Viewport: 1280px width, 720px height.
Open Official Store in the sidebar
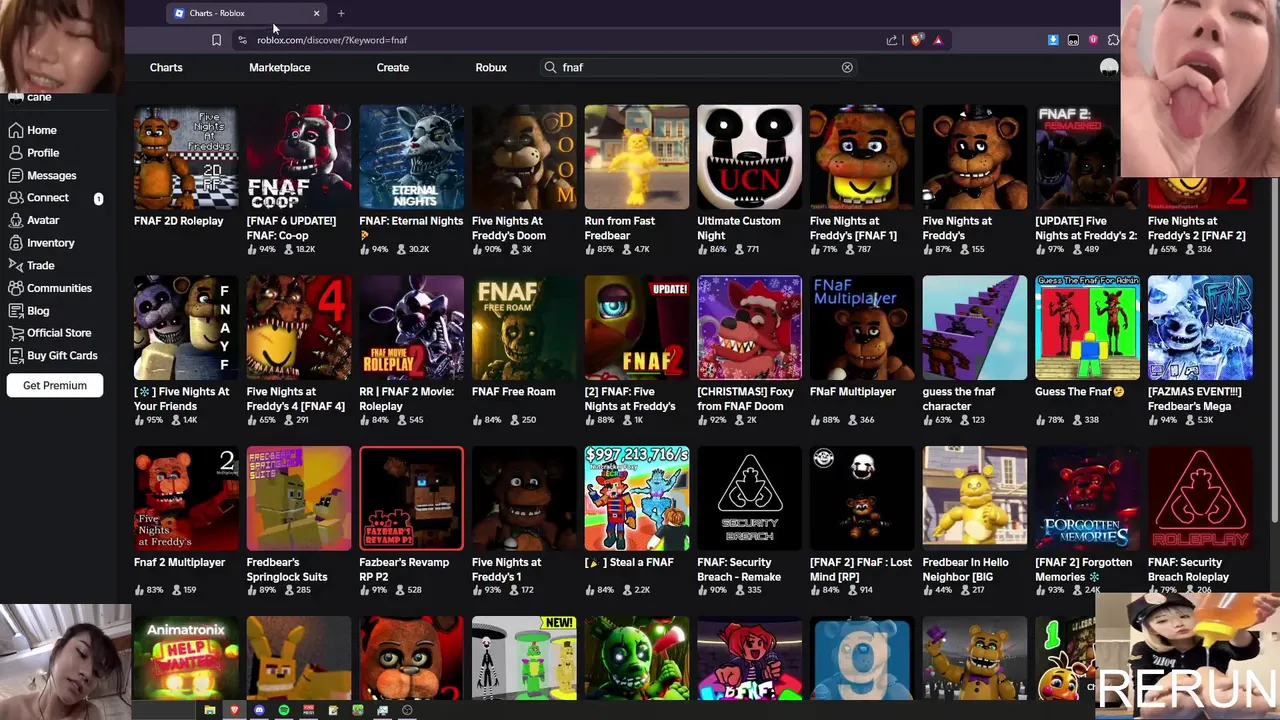49,333
